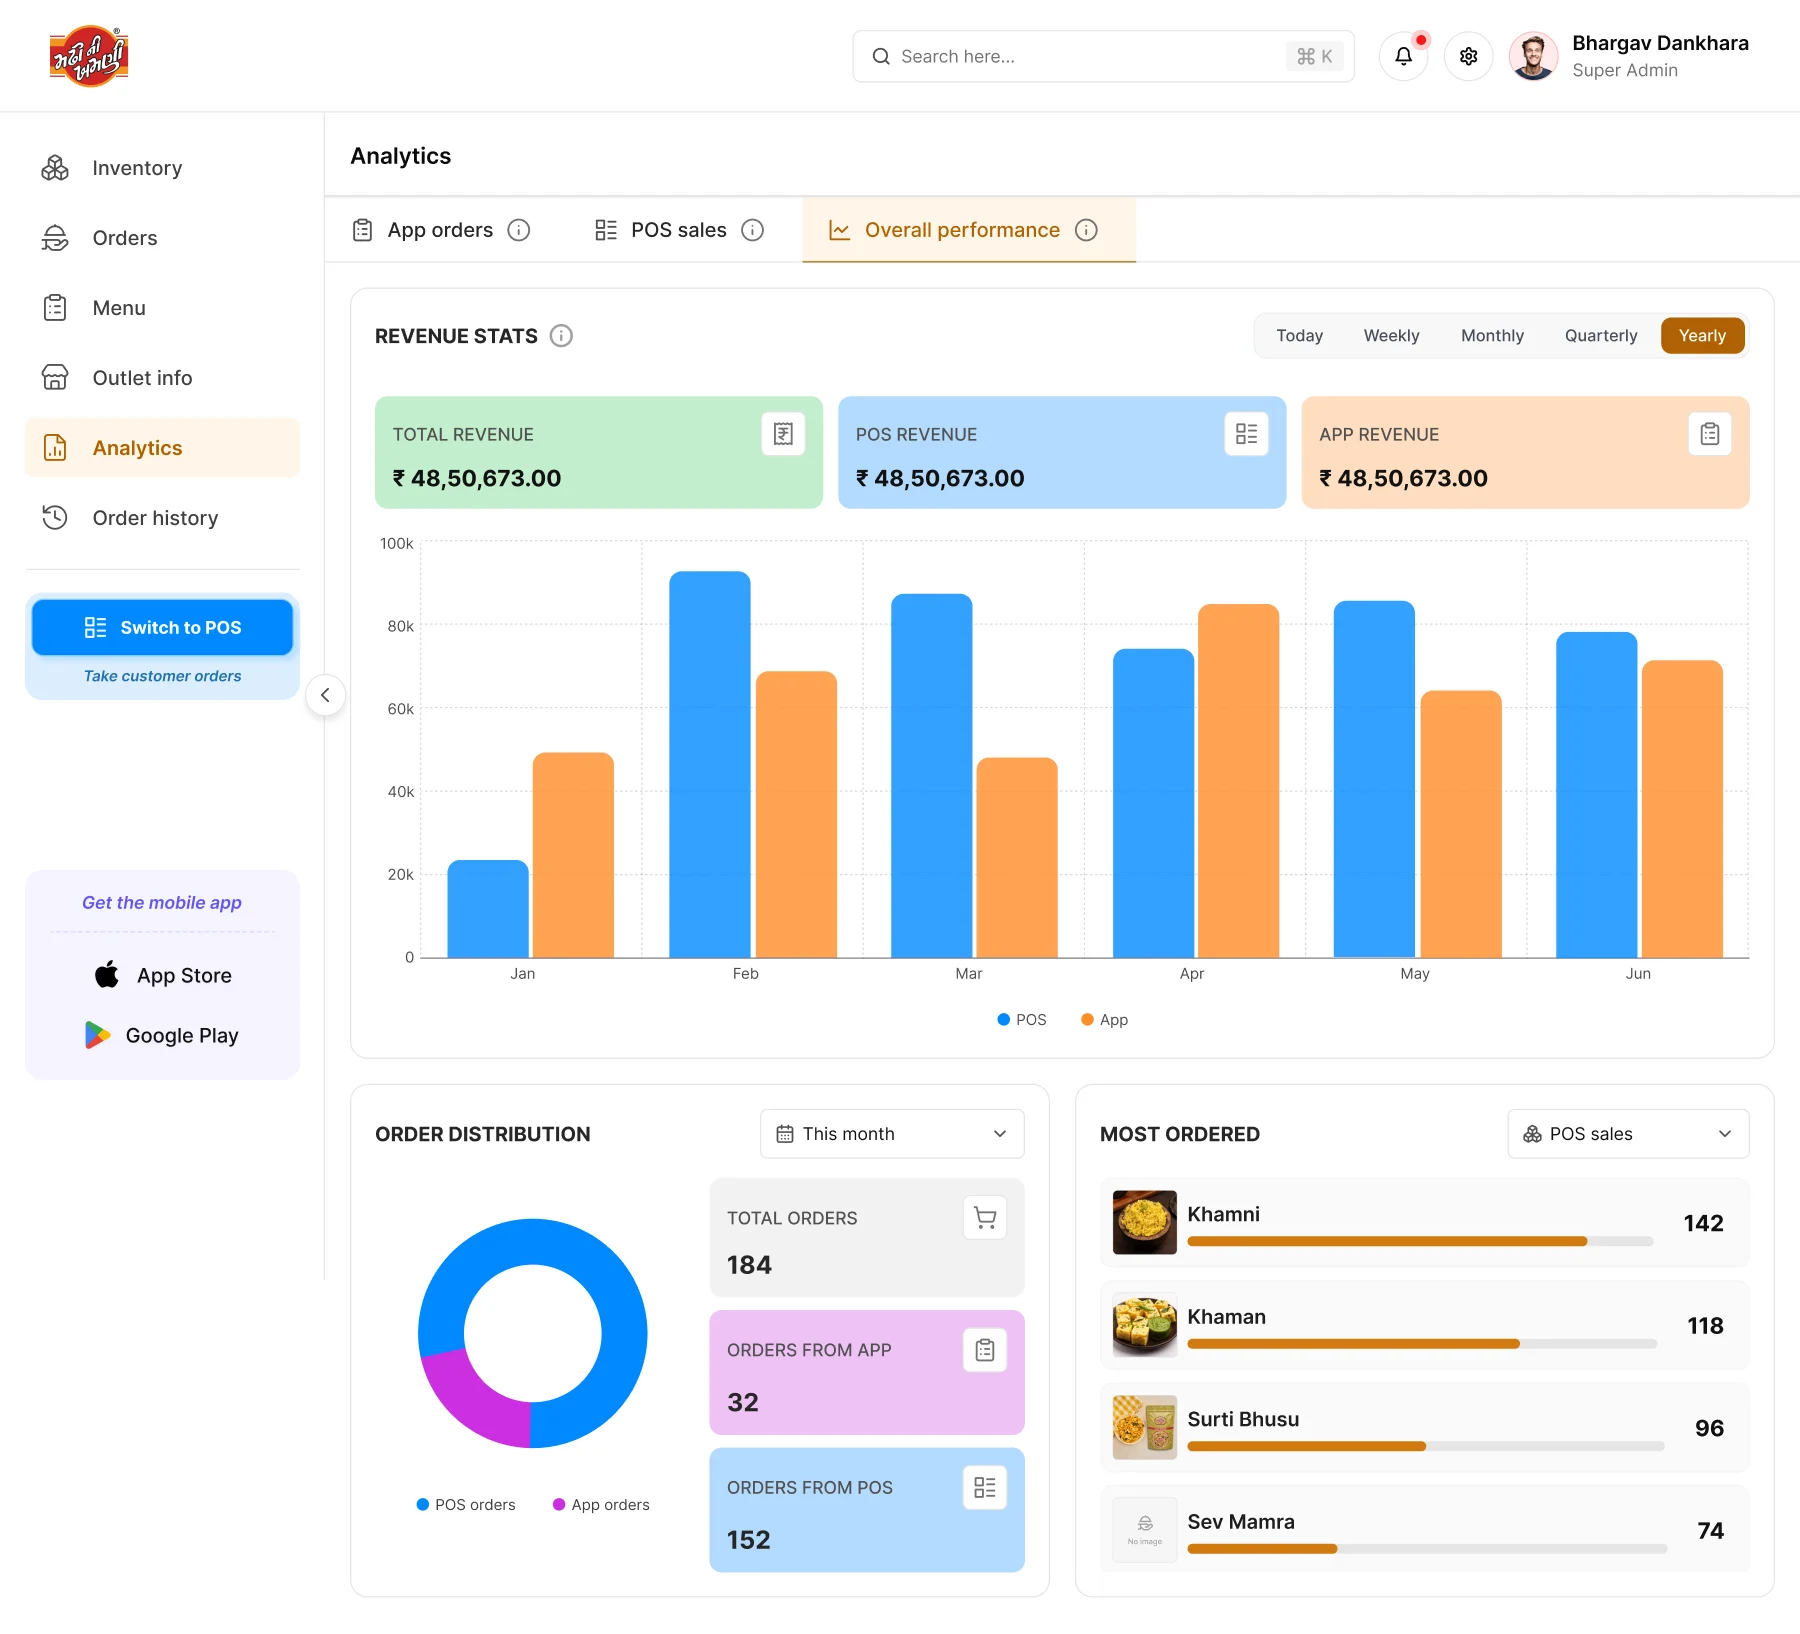The image size is (1800, 1634).
Task: Click the receipt icon on Total Revenue card
Action: (783, 434)
